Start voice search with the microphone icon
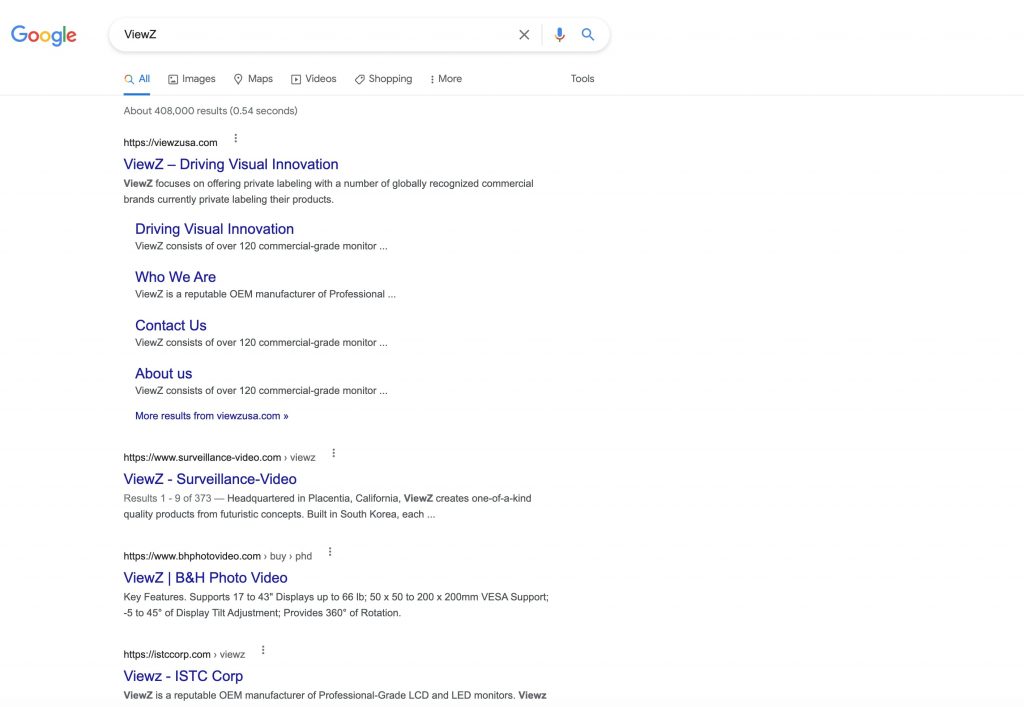This screenshot has width=1024, height=707. pos(559,35)
